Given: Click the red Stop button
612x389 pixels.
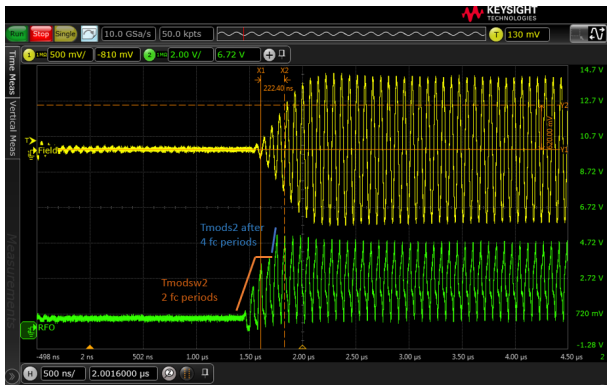Looking at the screenshot, I should pyautogui.click(x=41, y=34).
